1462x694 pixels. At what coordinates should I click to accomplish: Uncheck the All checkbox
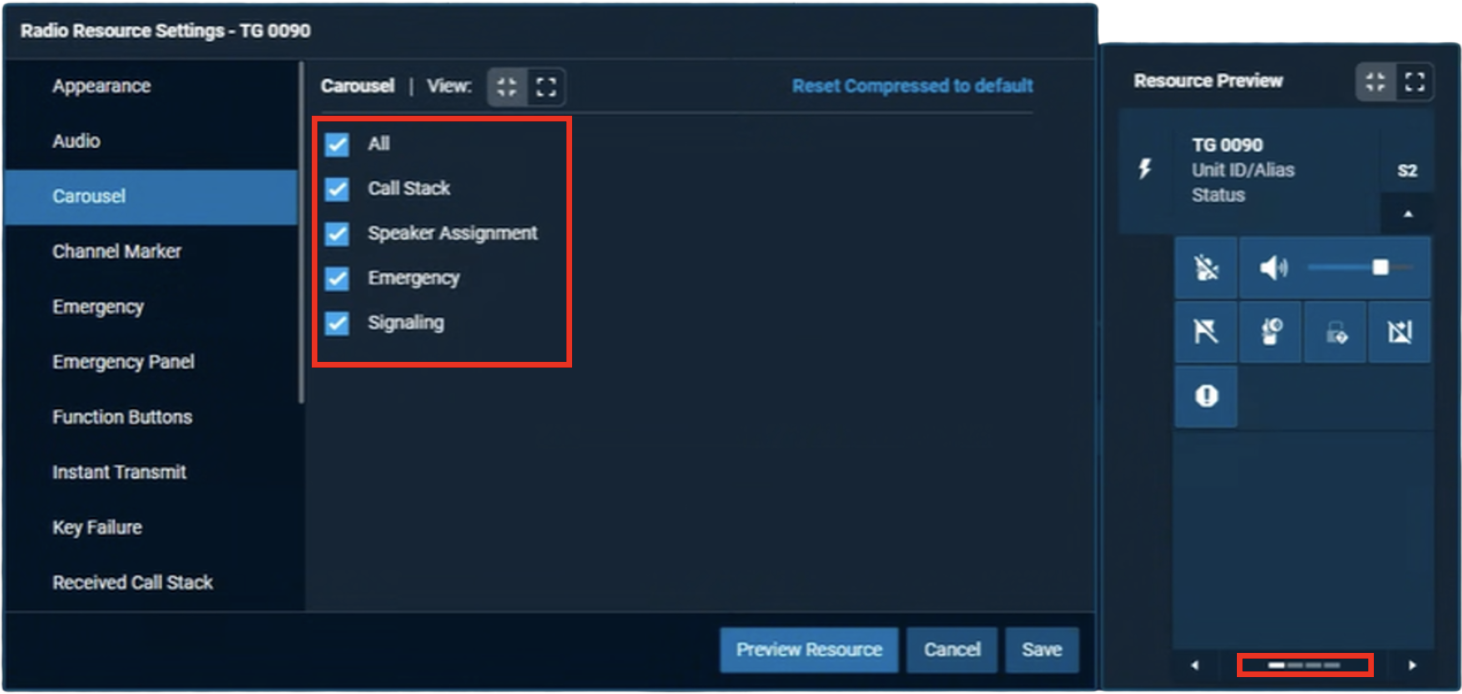click(x=337, y=144)
